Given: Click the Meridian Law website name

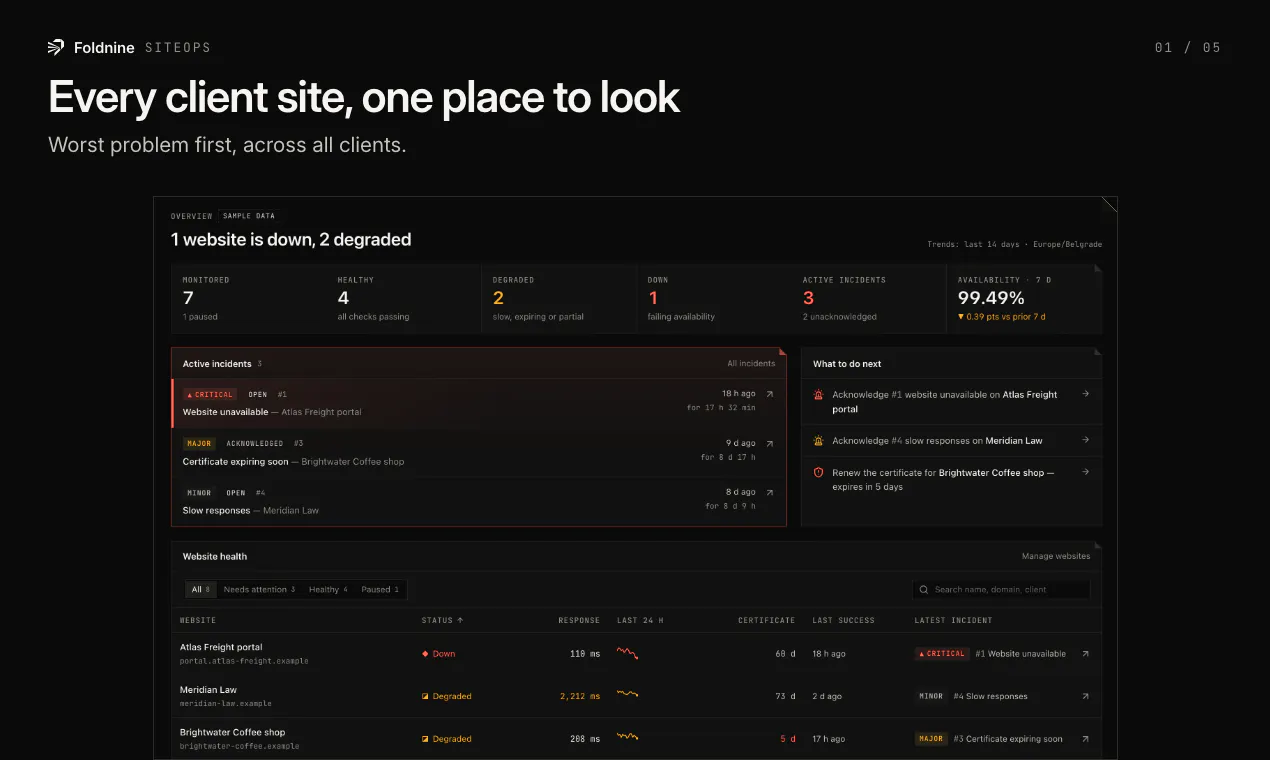Looking at the screenshot, I should pos(208,690).
